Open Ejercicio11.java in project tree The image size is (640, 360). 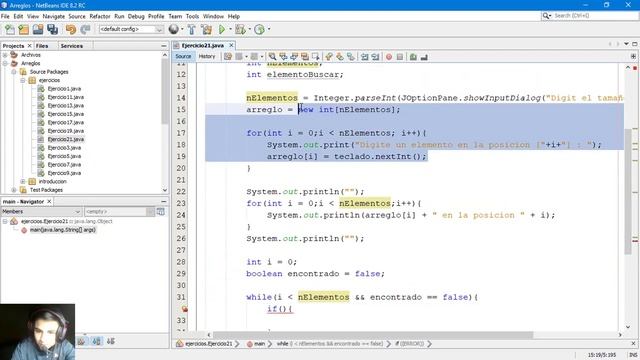point(65,97)
